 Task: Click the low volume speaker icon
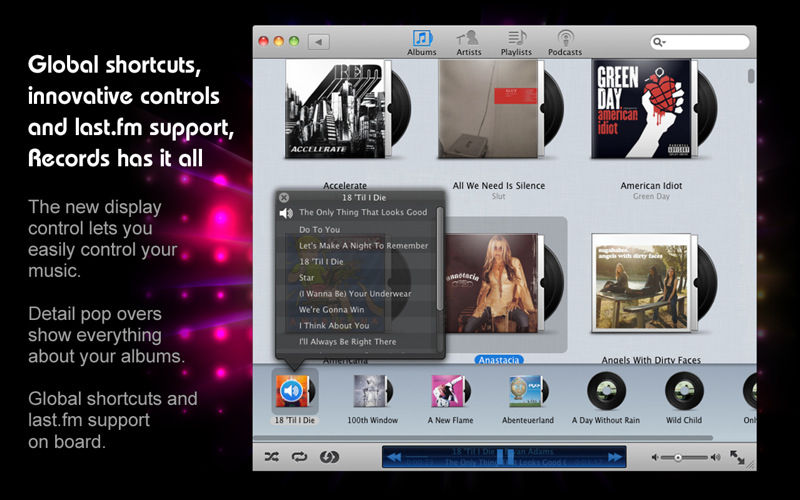click(x=655, y=458)
